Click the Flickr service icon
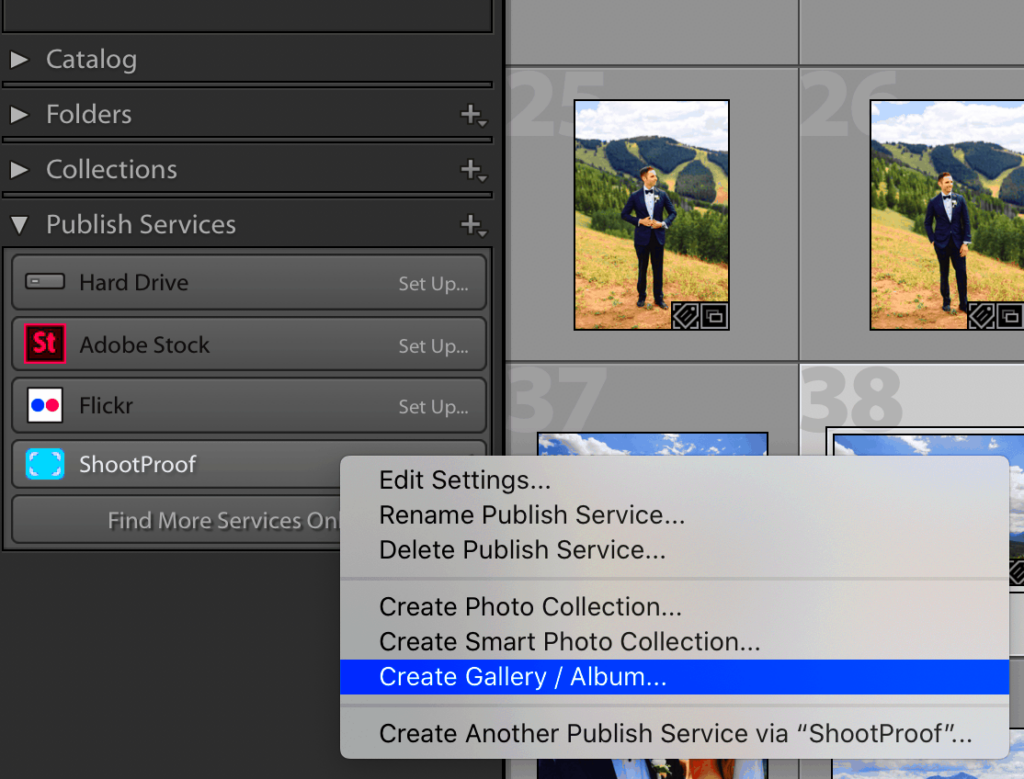Screen dimensions: 1024x779 [x=43, y=405]
